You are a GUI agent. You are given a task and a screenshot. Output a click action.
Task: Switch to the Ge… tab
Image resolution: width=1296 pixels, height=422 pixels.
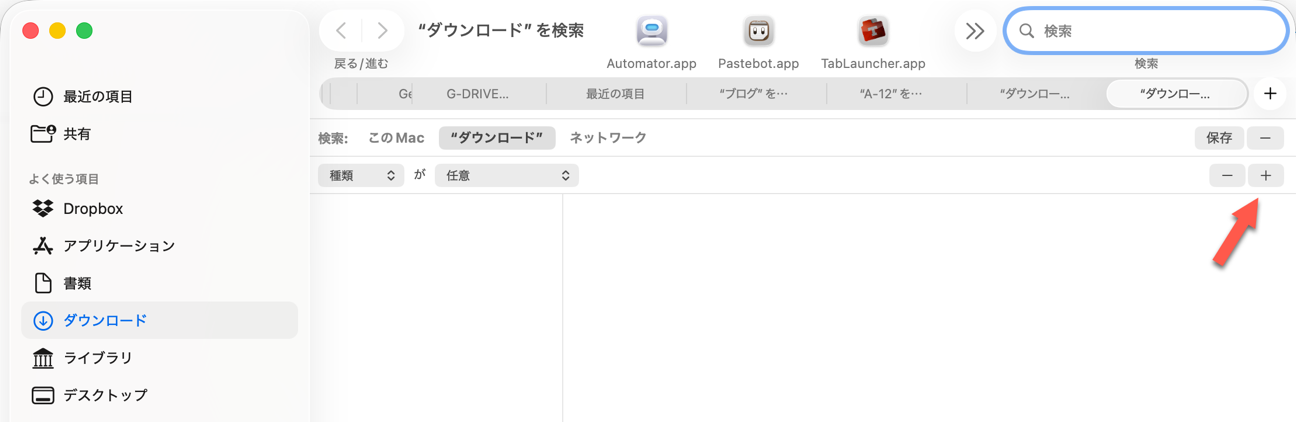(x=385, y=94)
